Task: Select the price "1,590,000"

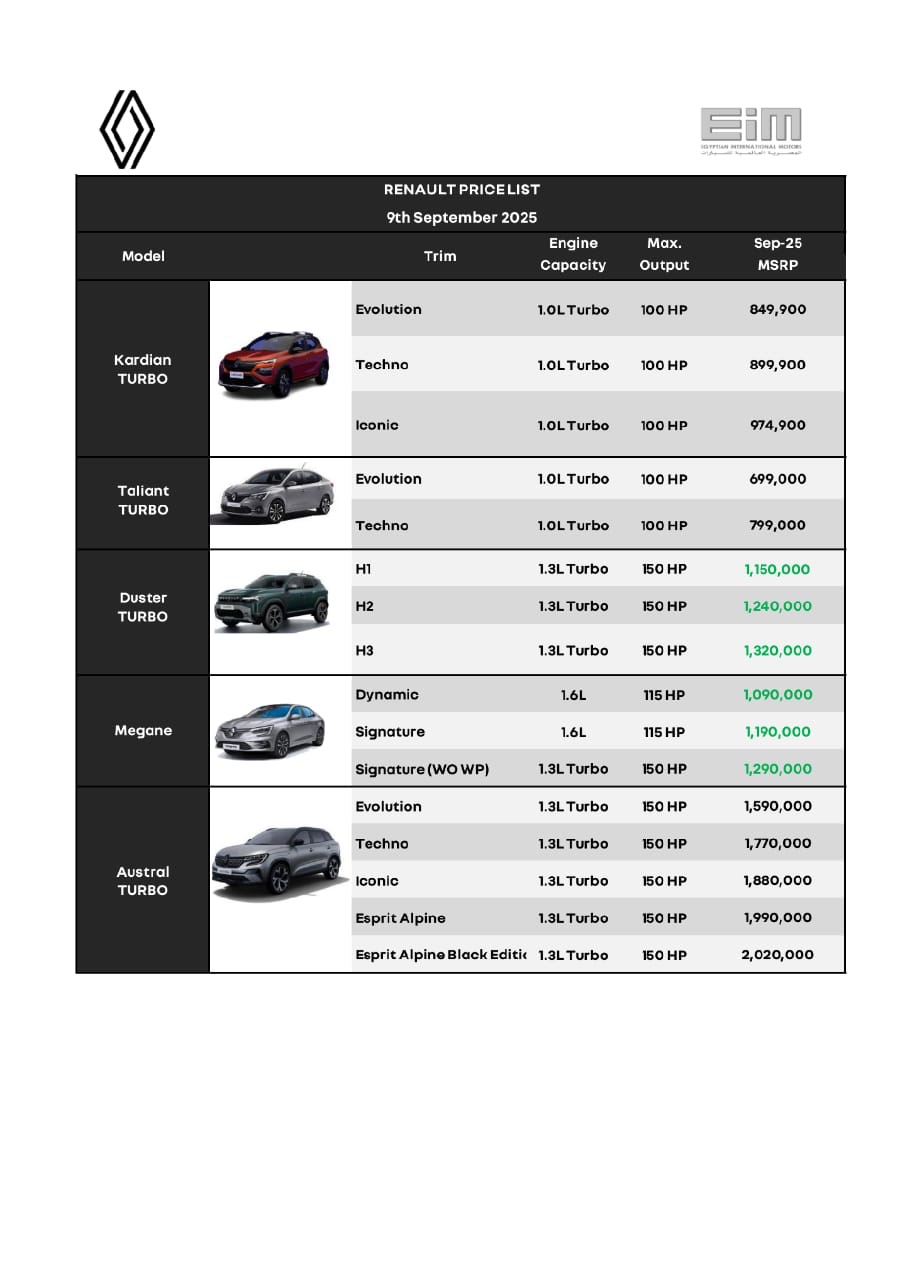Action: [x=778, y=806]
